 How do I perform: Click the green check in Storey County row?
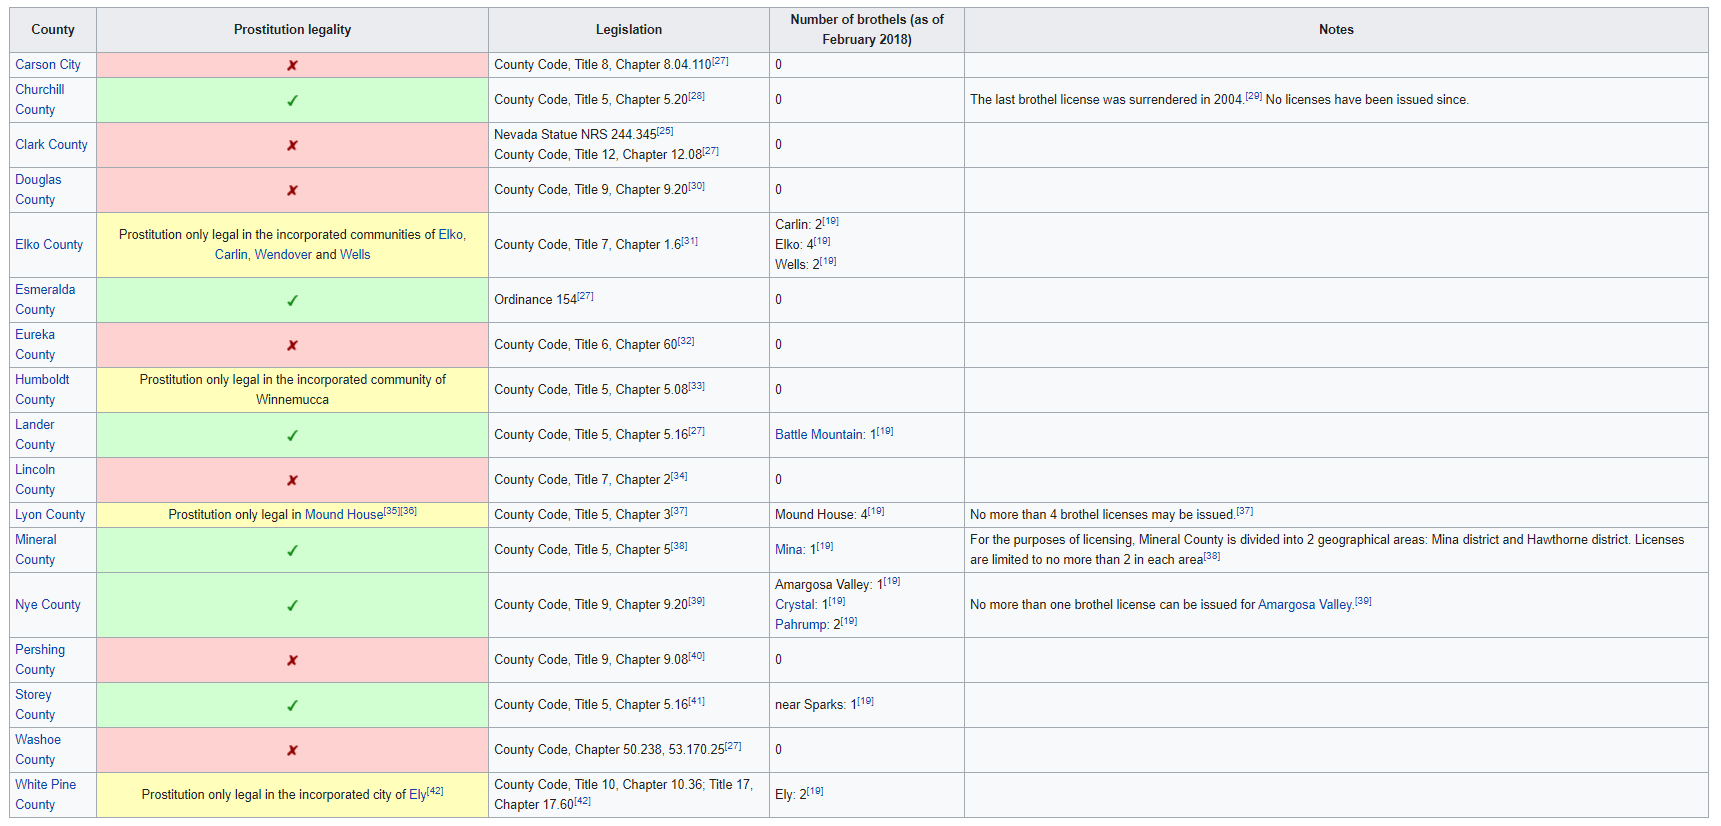[x=292, y=705]
